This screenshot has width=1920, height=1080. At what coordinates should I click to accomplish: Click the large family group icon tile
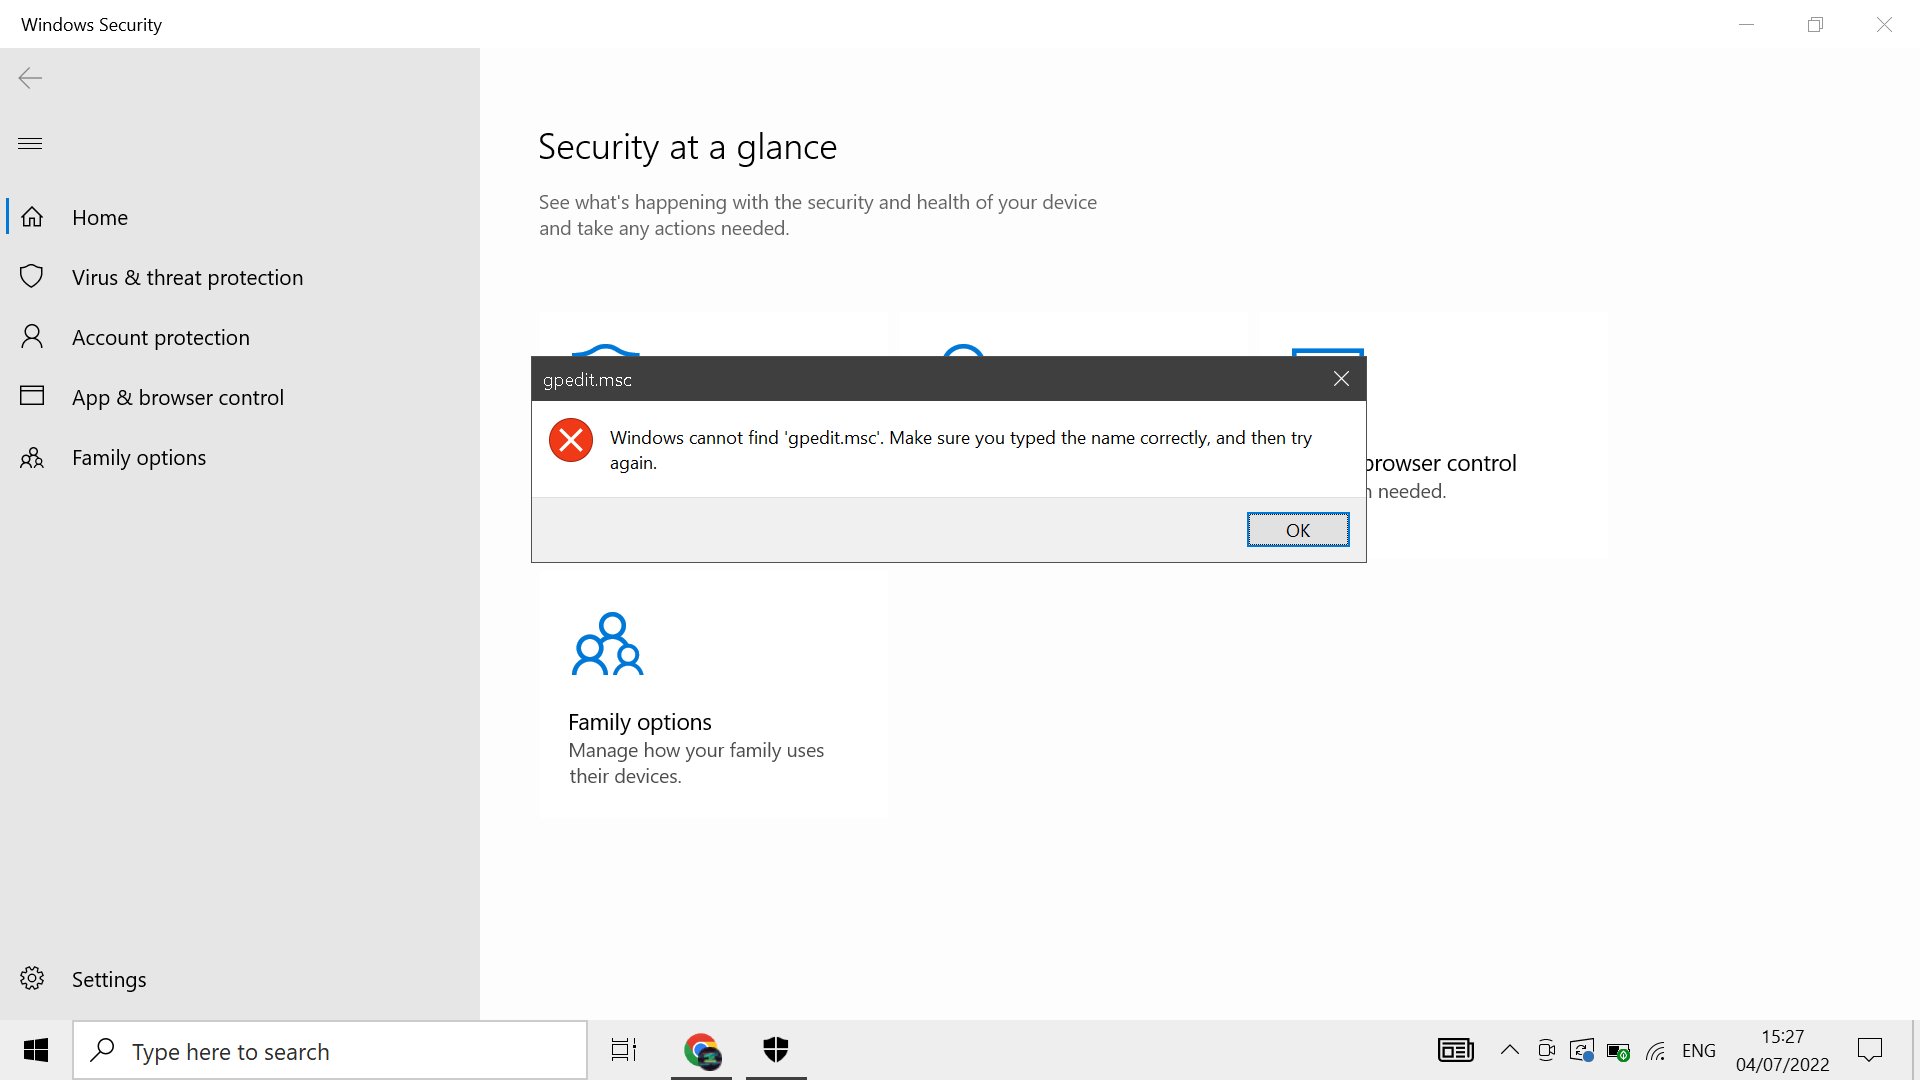607,644
